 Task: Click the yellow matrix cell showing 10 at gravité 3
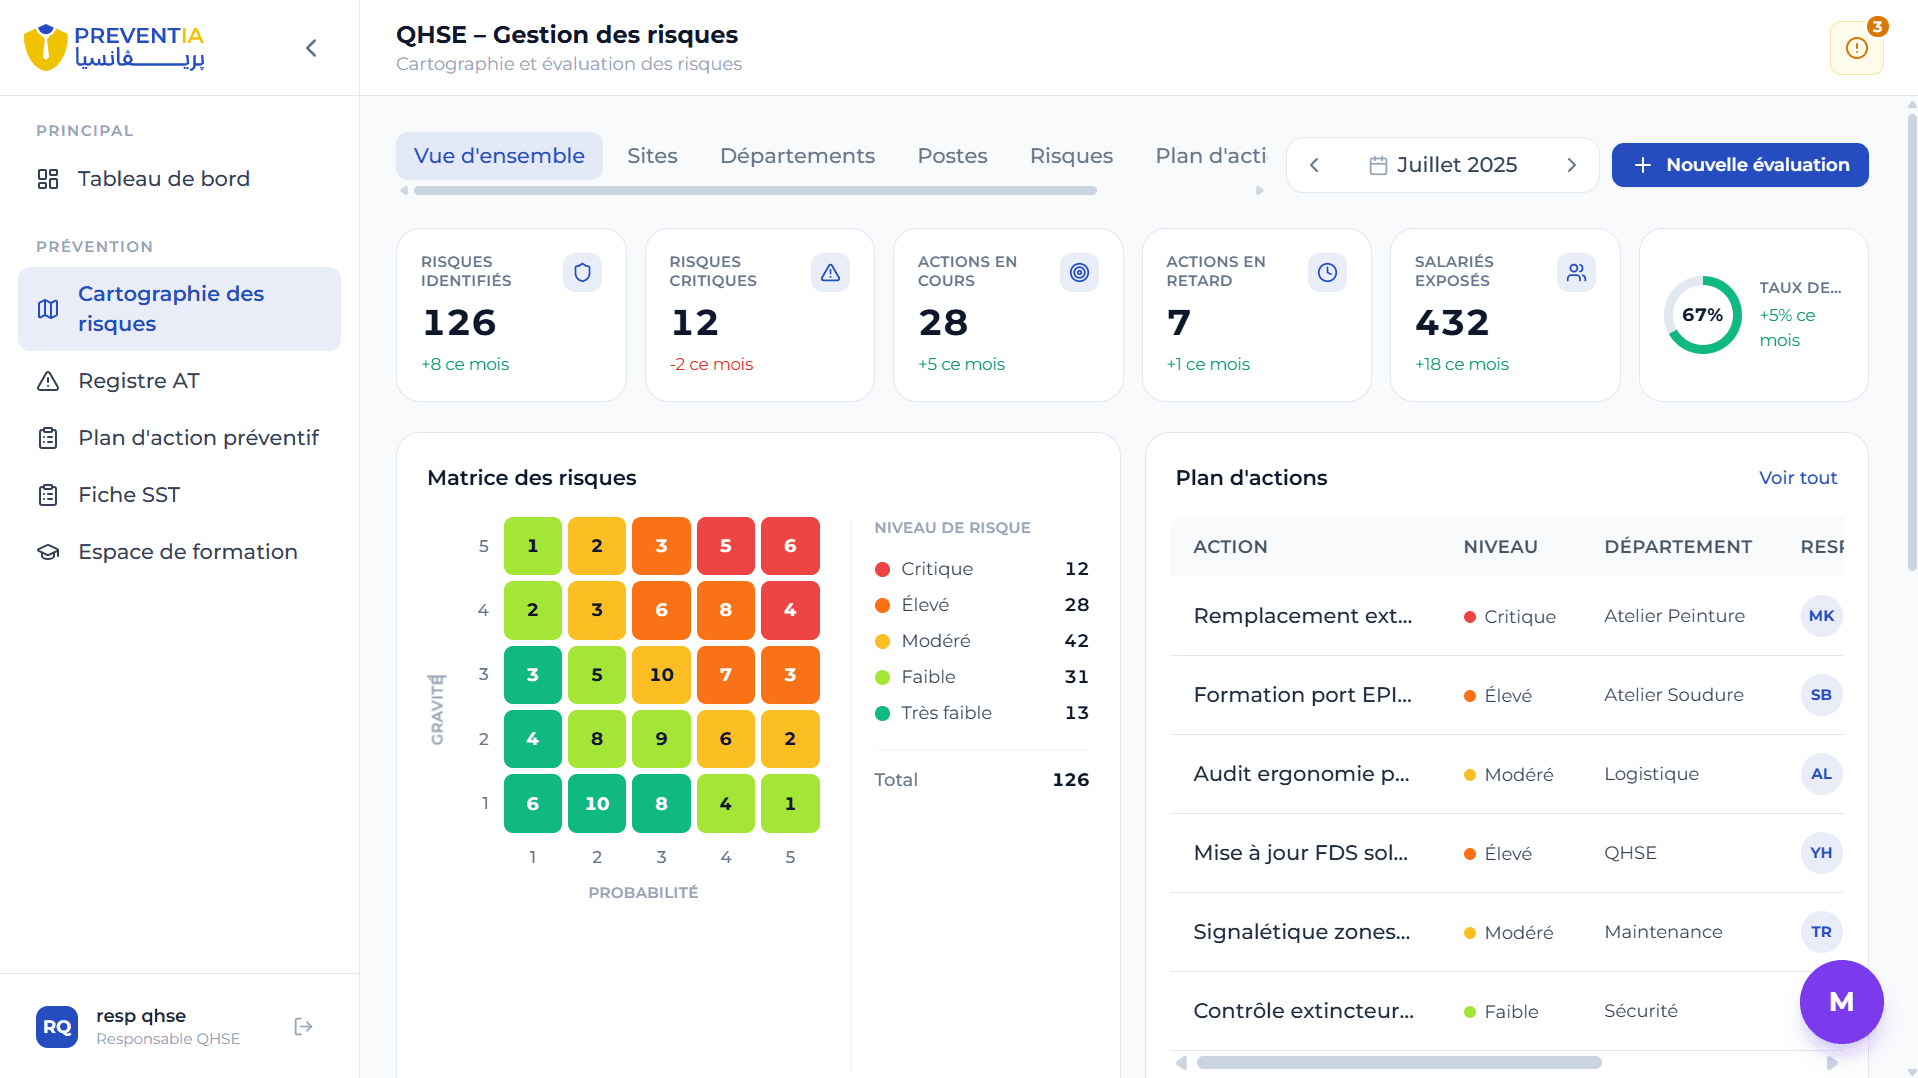[x=661, y=675]
